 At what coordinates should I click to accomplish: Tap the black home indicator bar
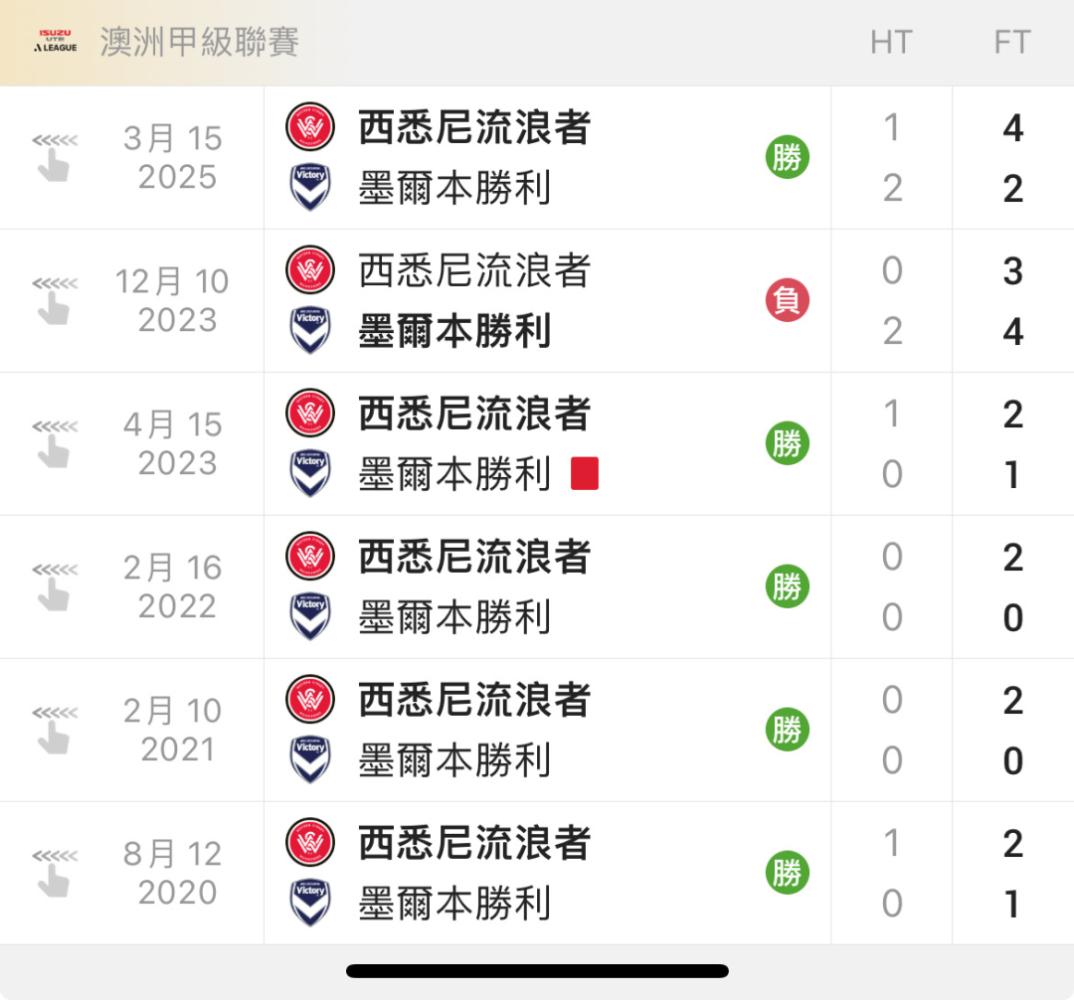(537, 971)
